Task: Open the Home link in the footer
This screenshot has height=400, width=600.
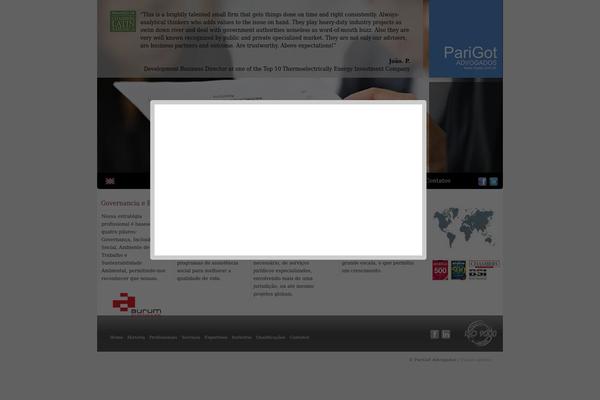Action: [x=116, y=337]
